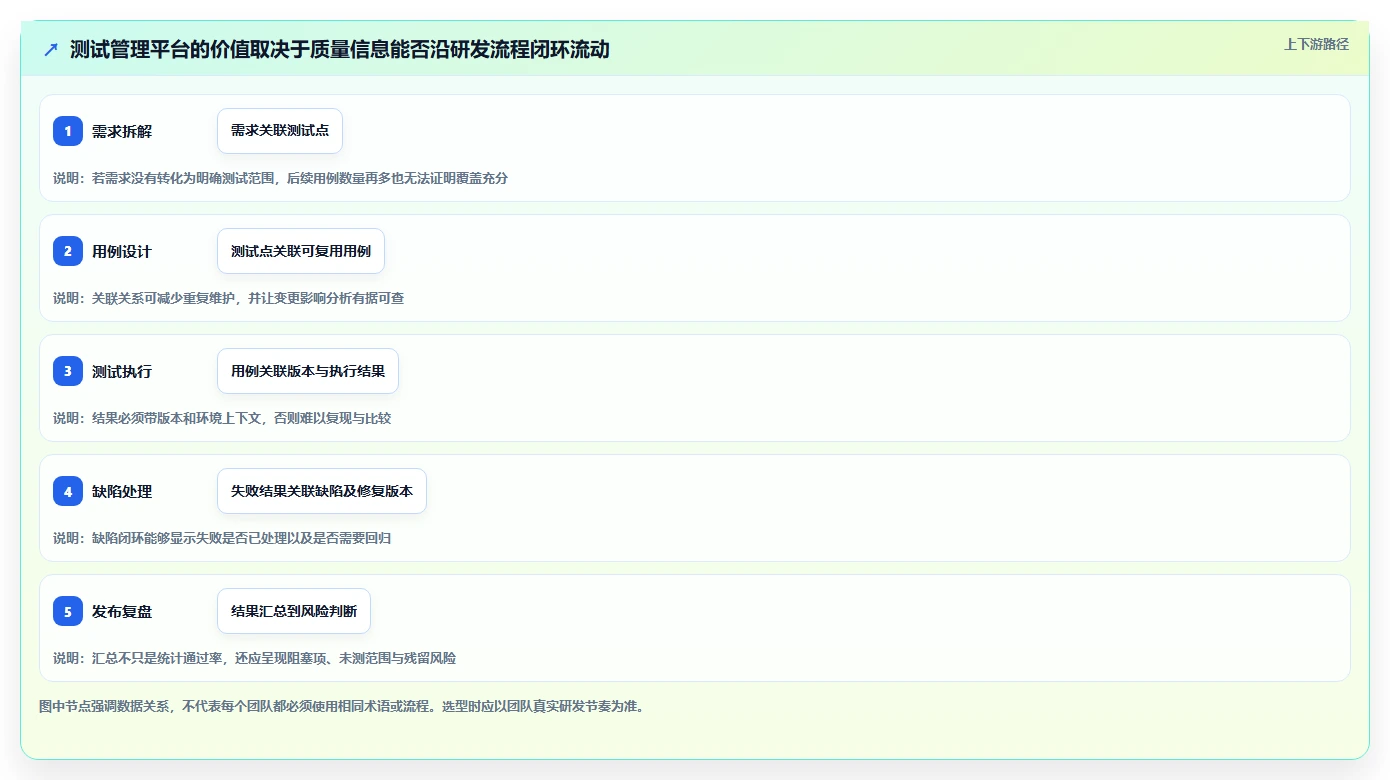Select the 结果汇总到风险判断 chip
Image resolution: width=1390 pixels, height=780 pixels.
click(x=294, y=611)
